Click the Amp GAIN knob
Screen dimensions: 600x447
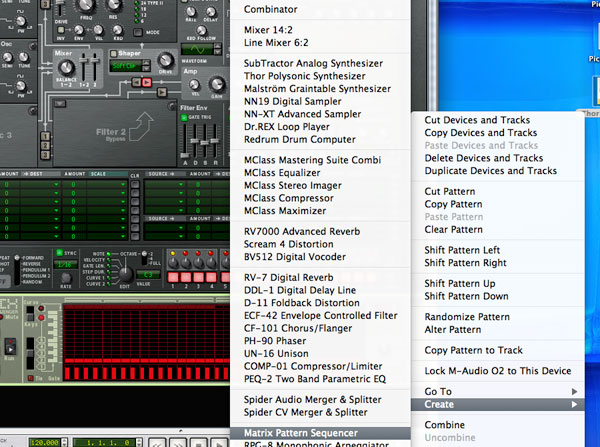click(217, 84)
